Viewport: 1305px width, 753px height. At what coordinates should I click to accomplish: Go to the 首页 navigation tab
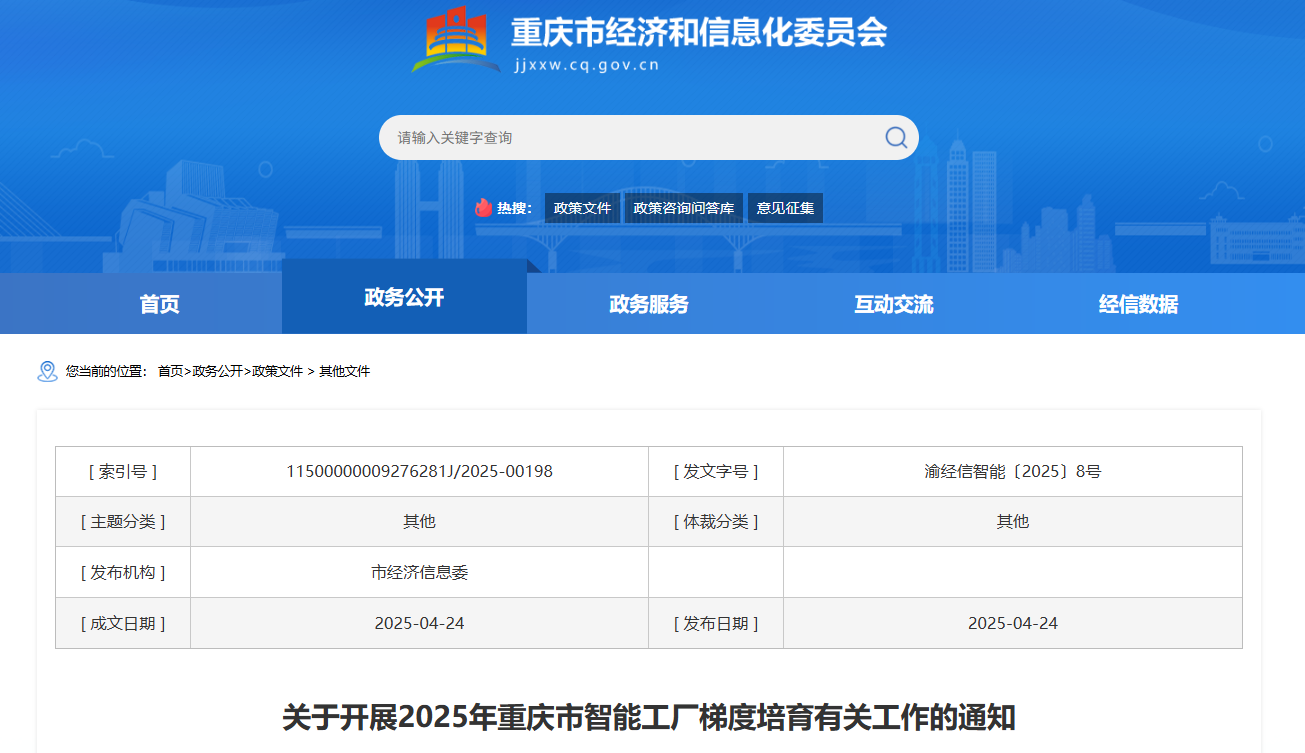point(160,304)
